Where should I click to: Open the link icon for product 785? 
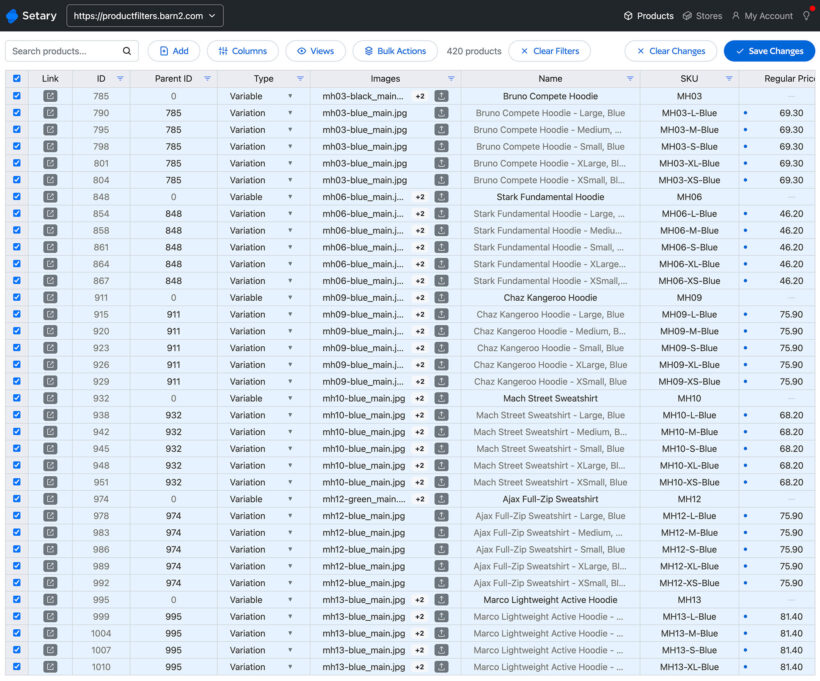[x=50, y=96]
